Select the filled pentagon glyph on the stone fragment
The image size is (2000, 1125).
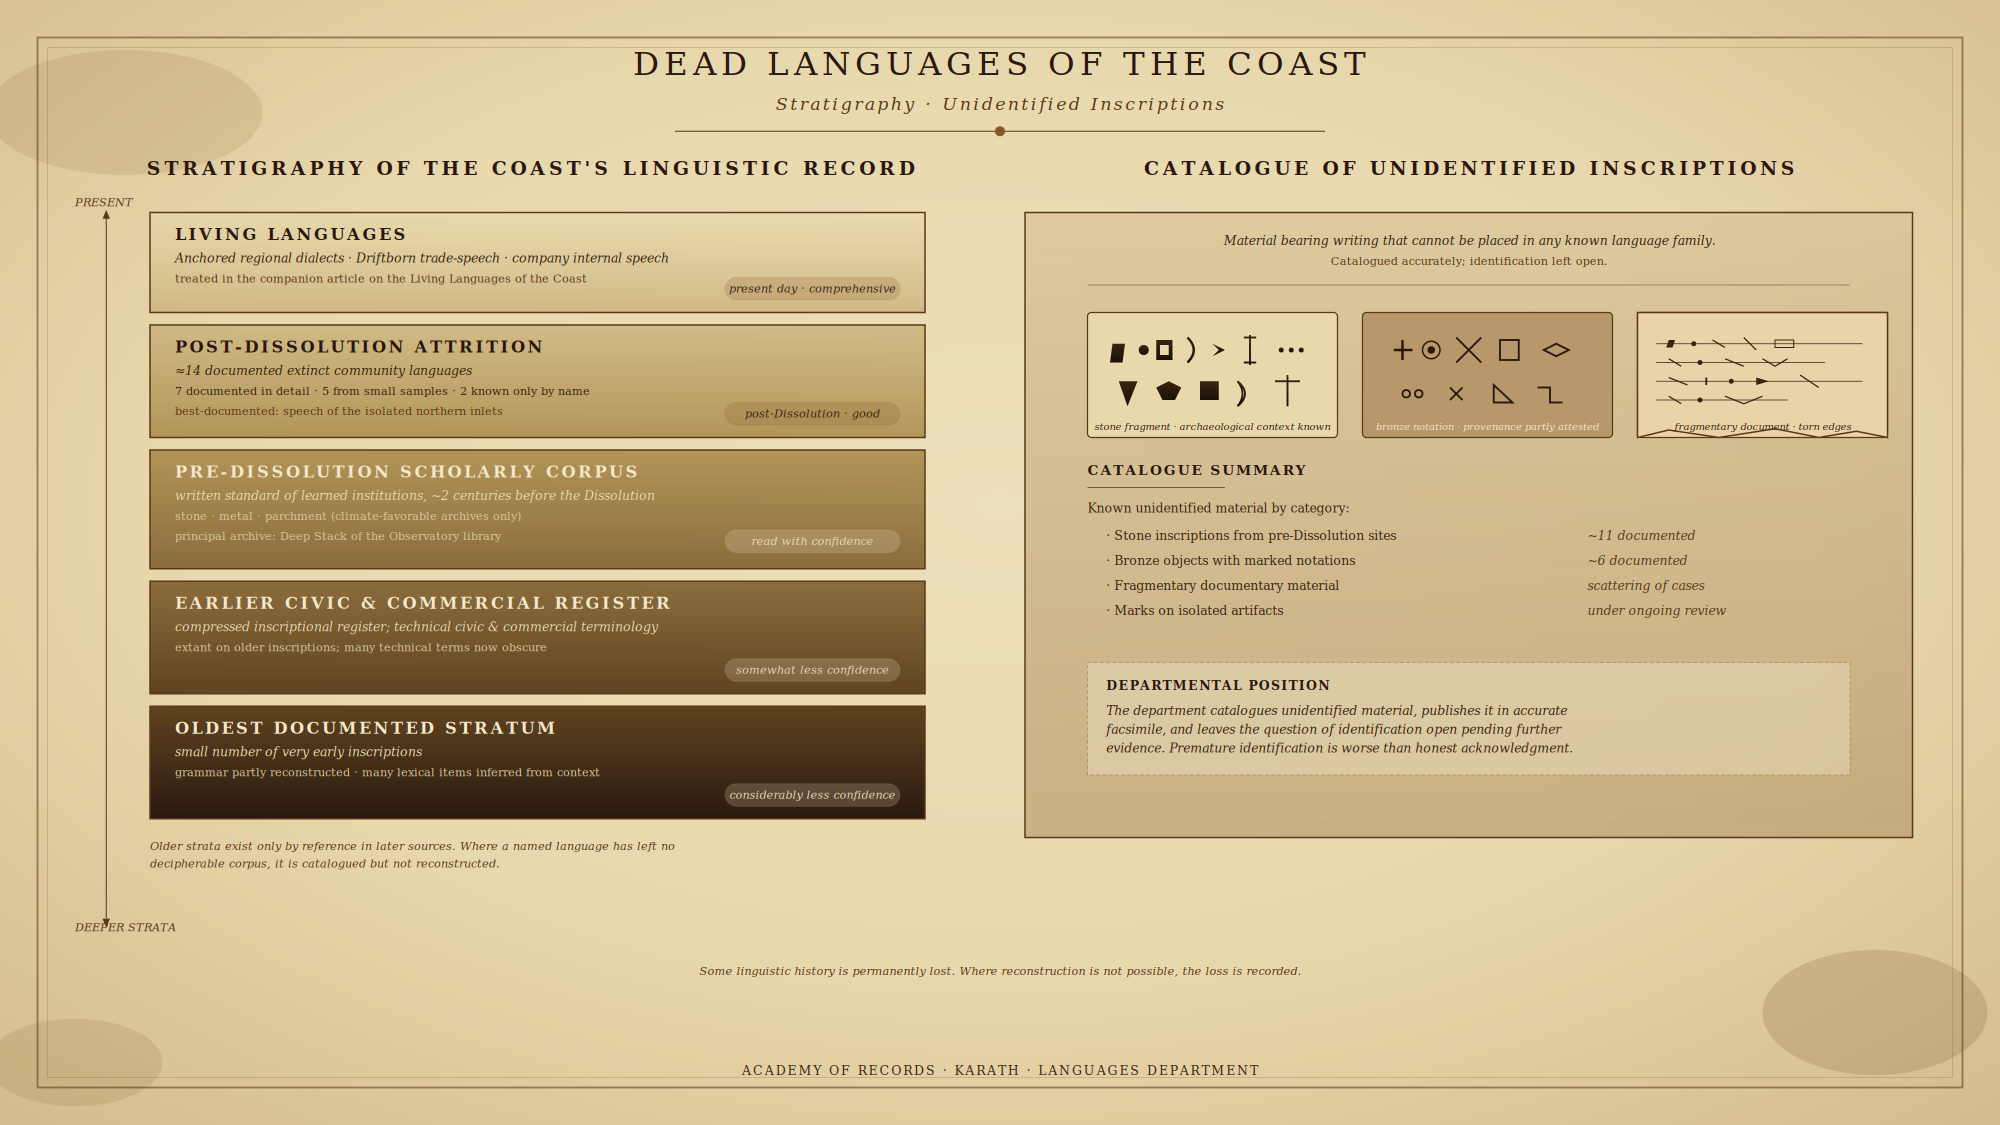[x=1168, y=390]
